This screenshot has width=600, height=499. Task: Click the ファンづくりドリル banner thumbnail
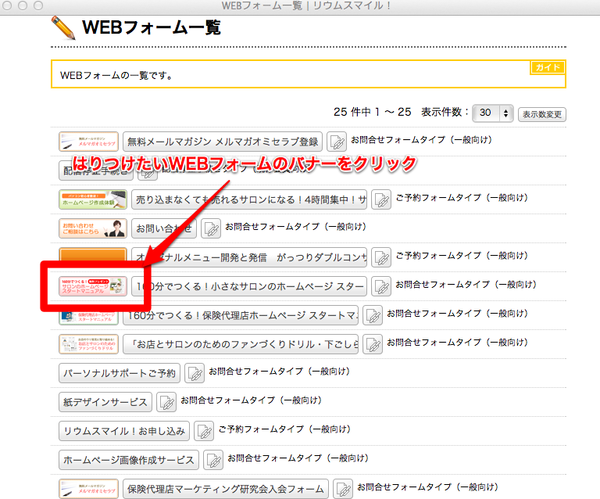pyautogui.click(x=89, y=344)
